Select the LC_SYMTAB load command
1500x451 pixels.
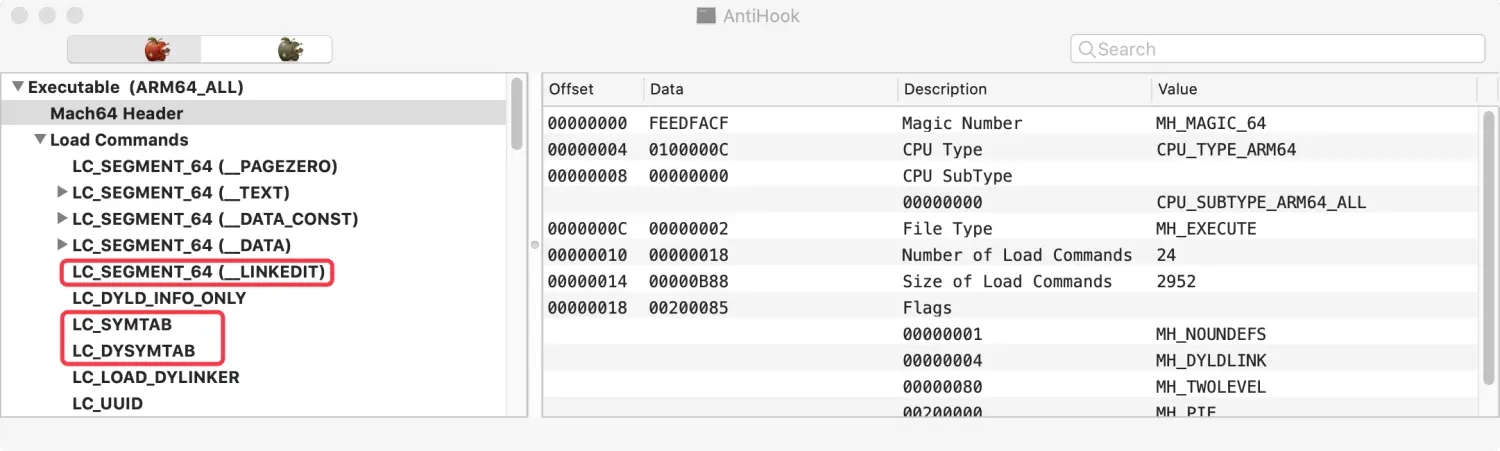(122, 325)
